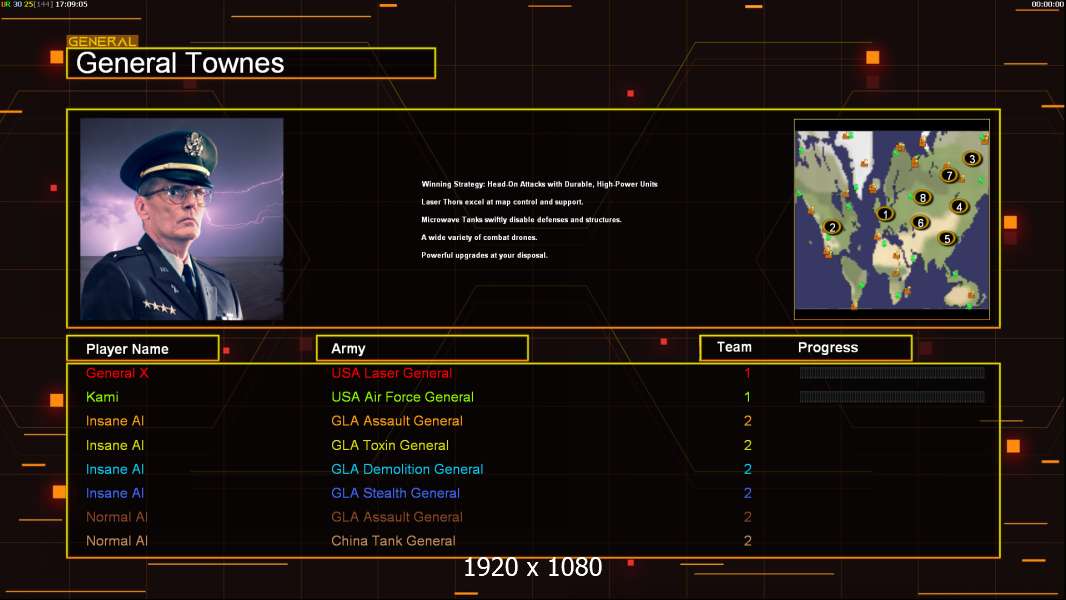Click Insane AI in GLA Toxin row

tap(115, 445)
